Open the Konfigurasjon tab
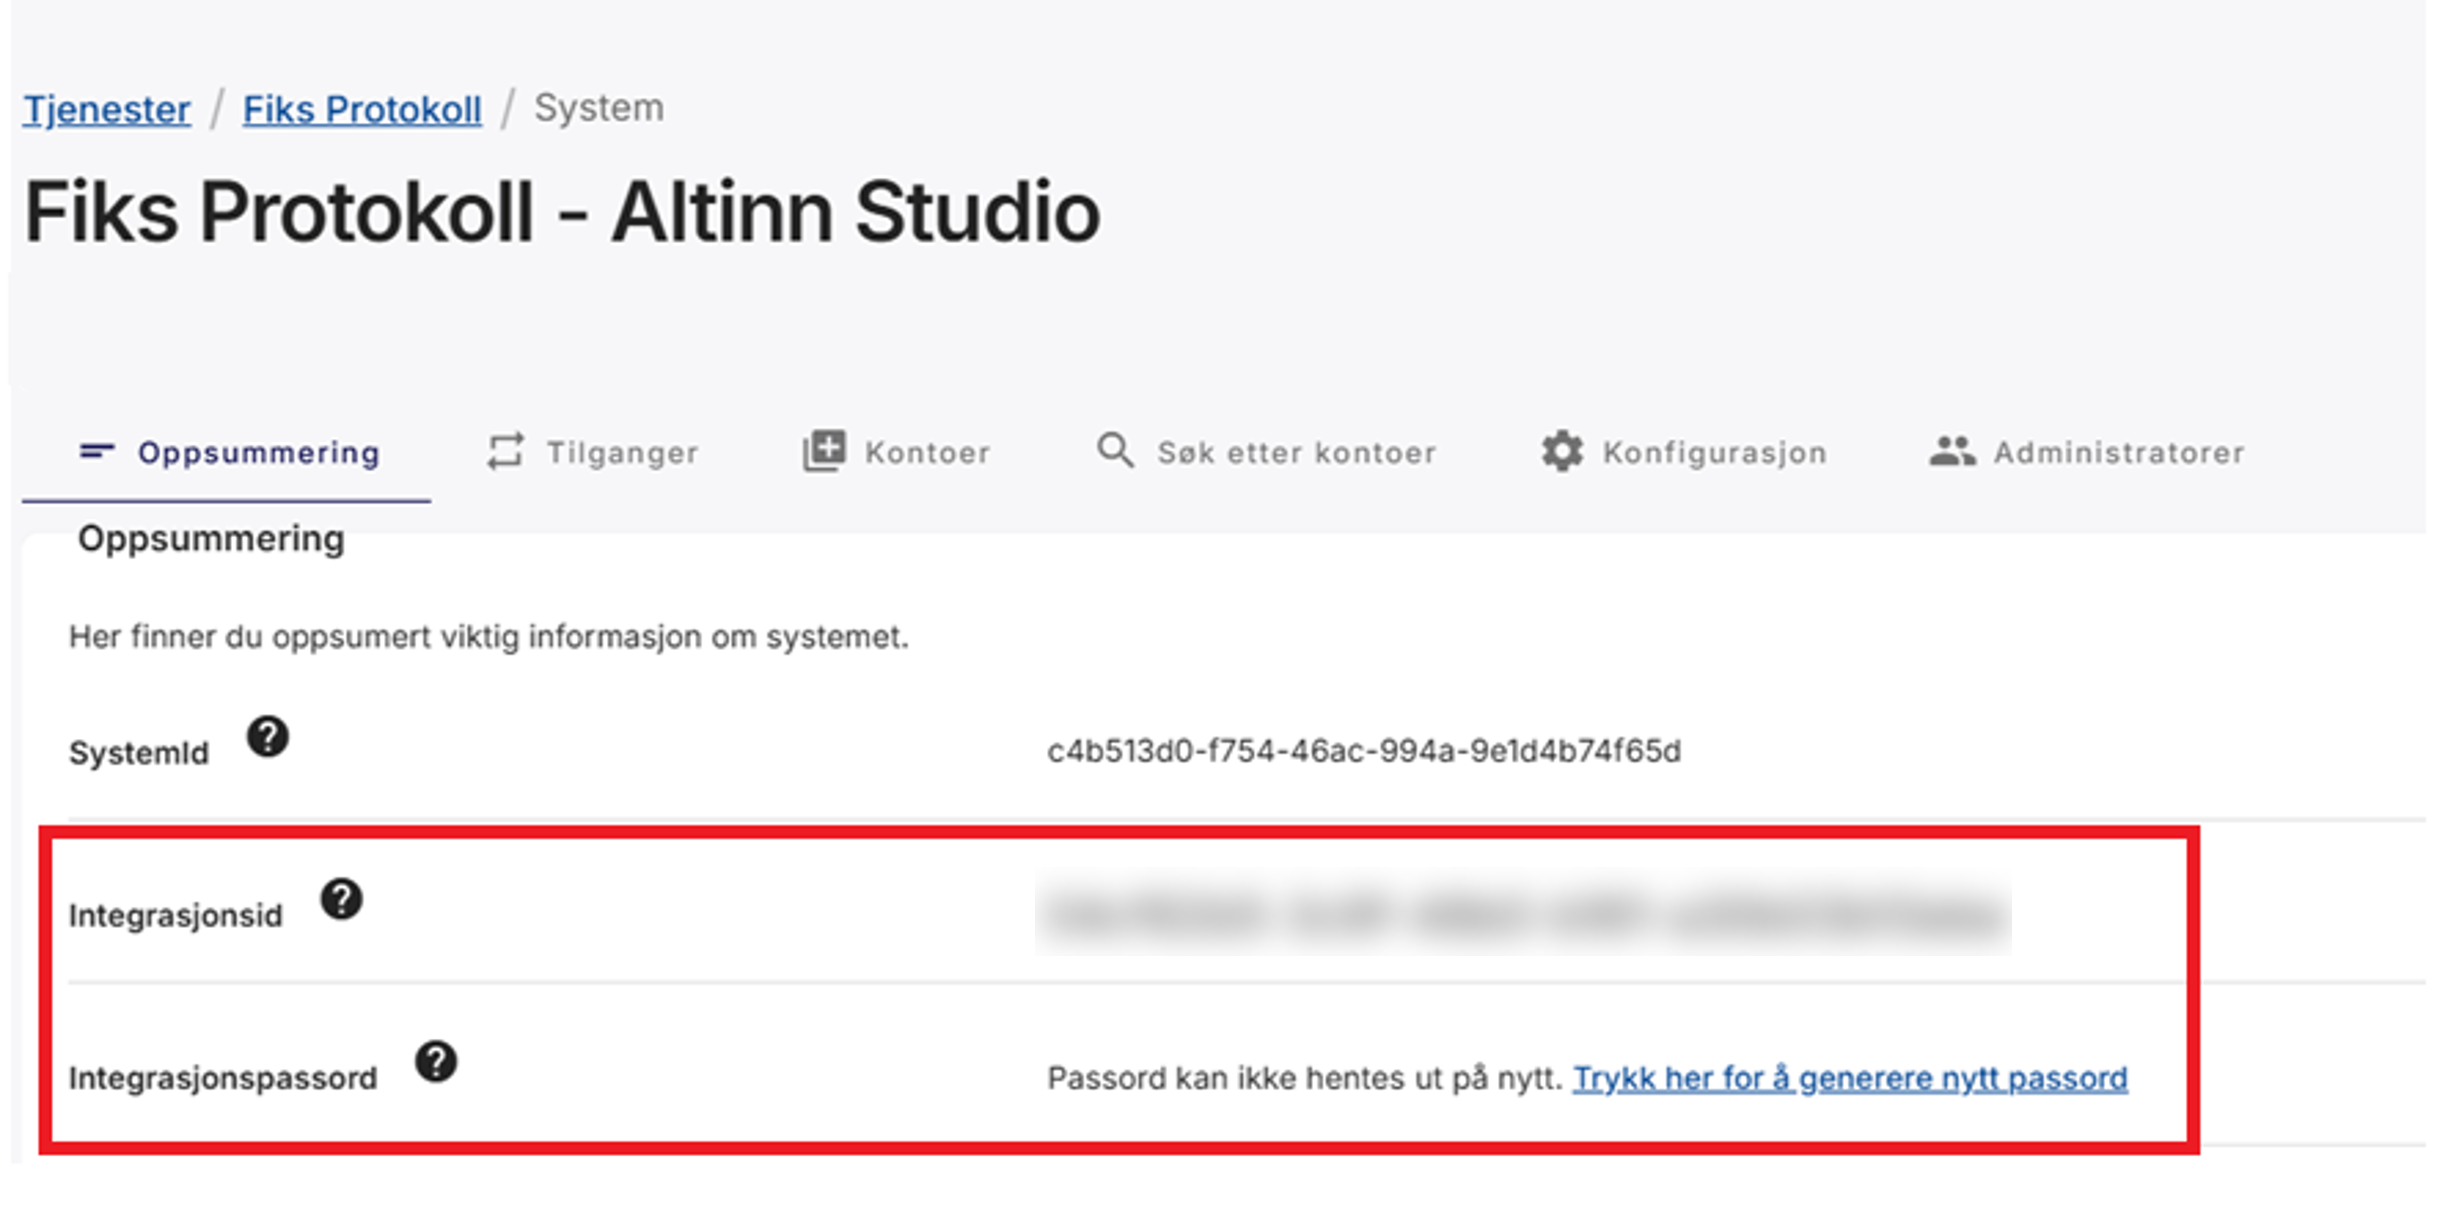Screen dimensions: 2448x1213 pyautogui.click(x=1714, y=451)
